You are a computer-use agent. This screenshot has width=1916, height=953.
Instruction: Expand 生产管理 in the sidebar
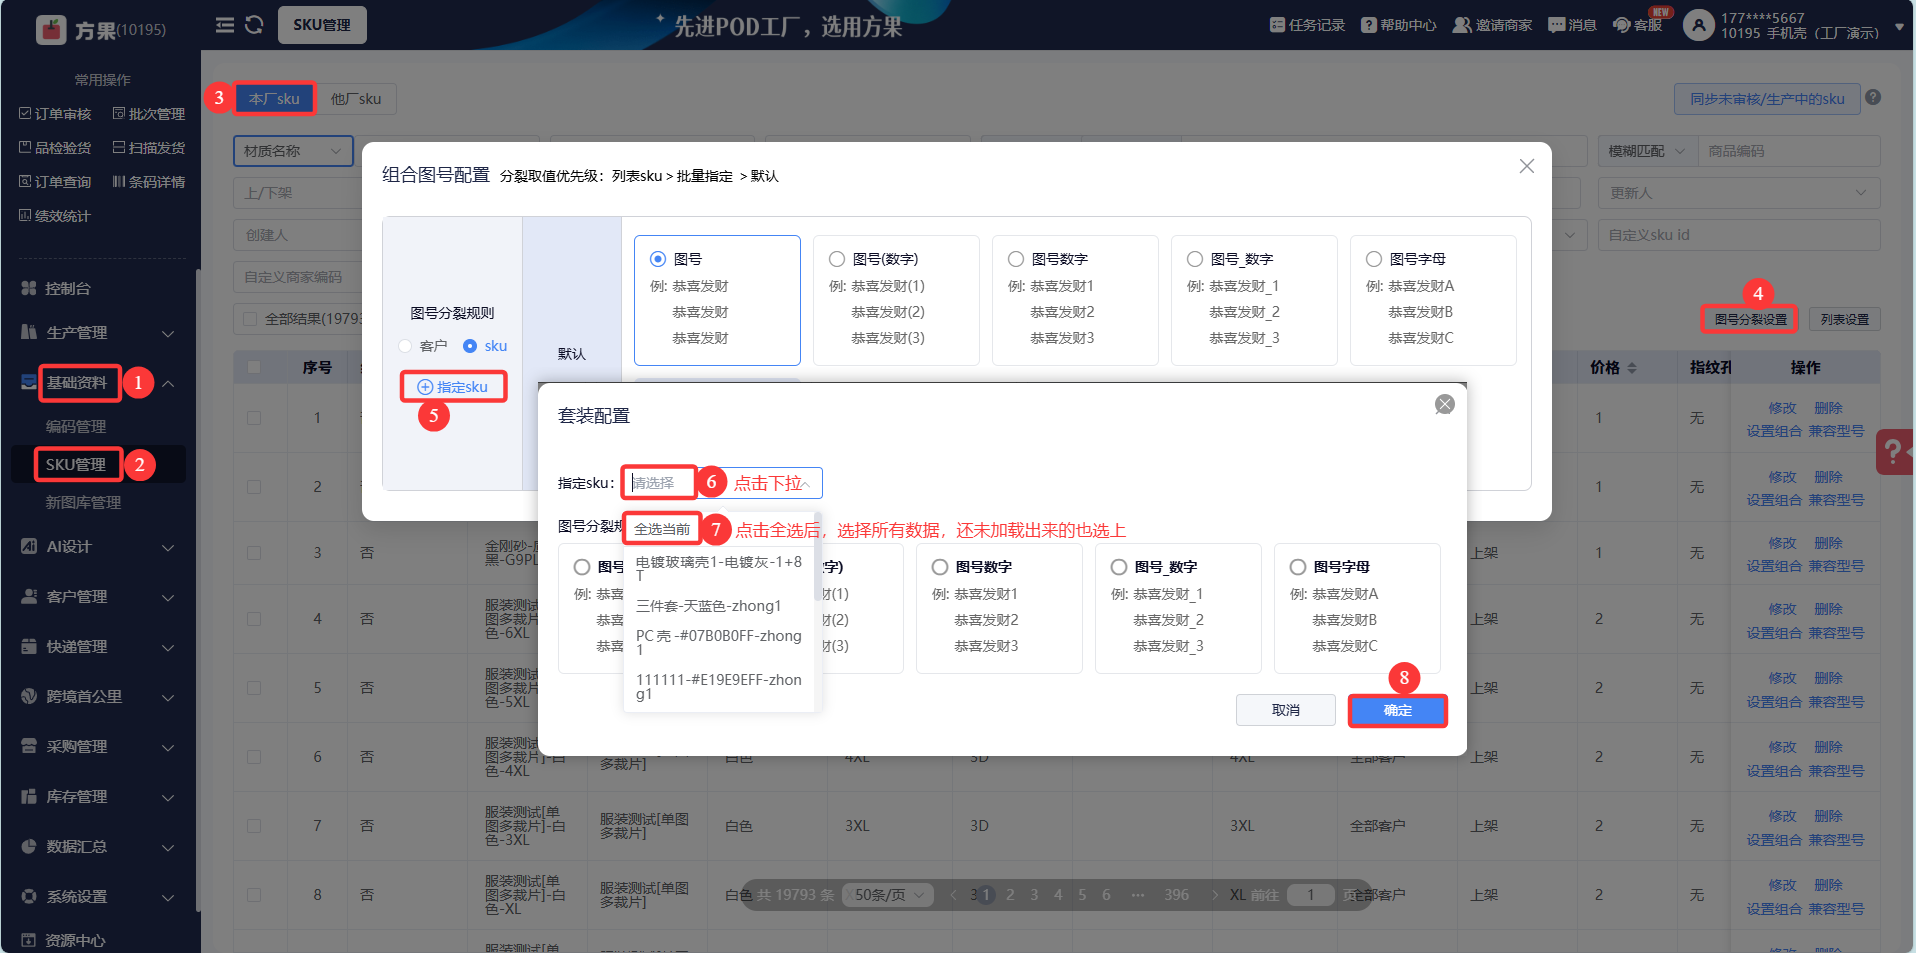[100, 332]
